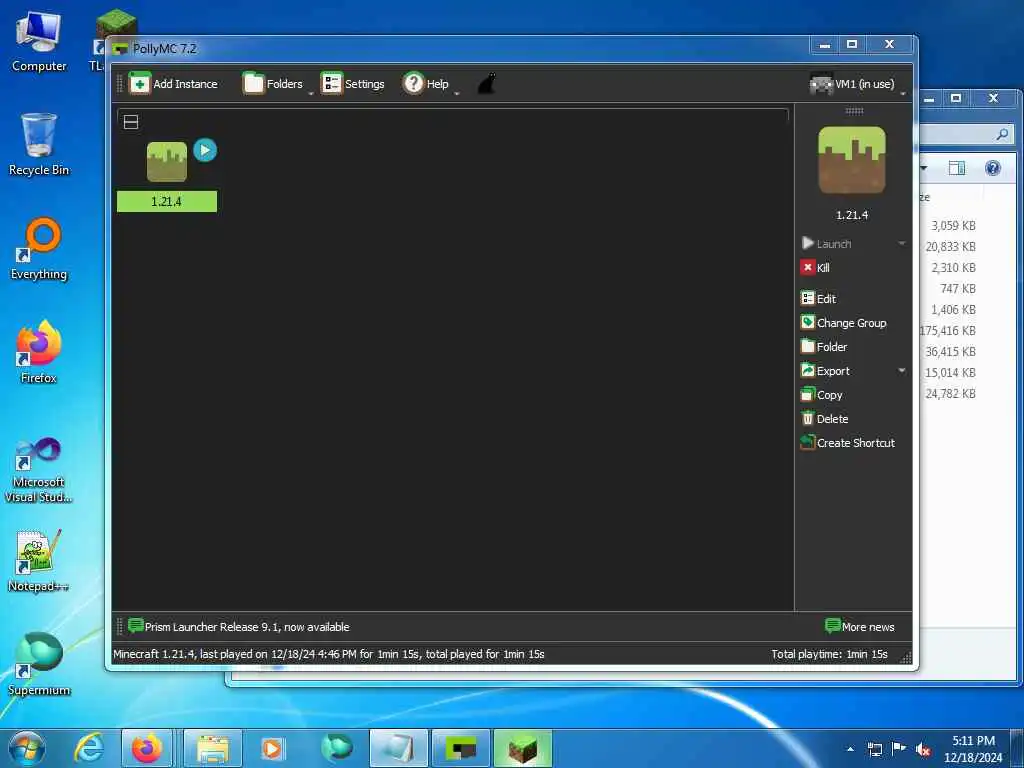Click the running play badge on instance
This screenshot has width=1024, height=768.
coord(205,150)
